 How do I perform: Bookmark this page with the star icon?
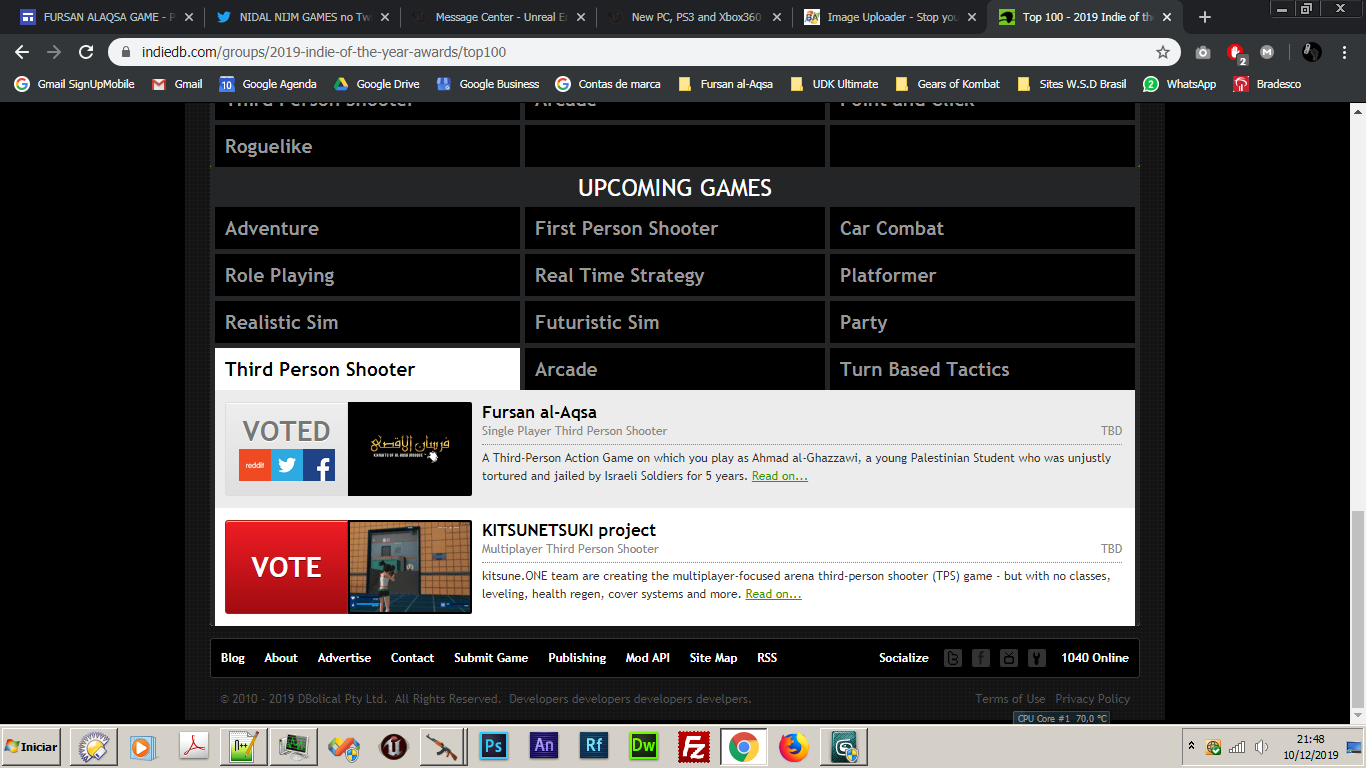(1162, 52)
